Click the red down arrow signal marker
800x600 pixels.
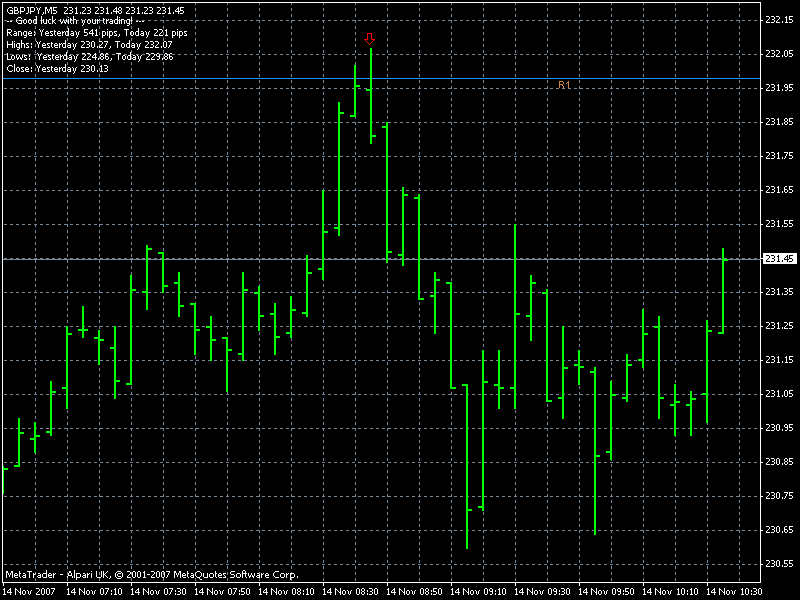point(370,39)
